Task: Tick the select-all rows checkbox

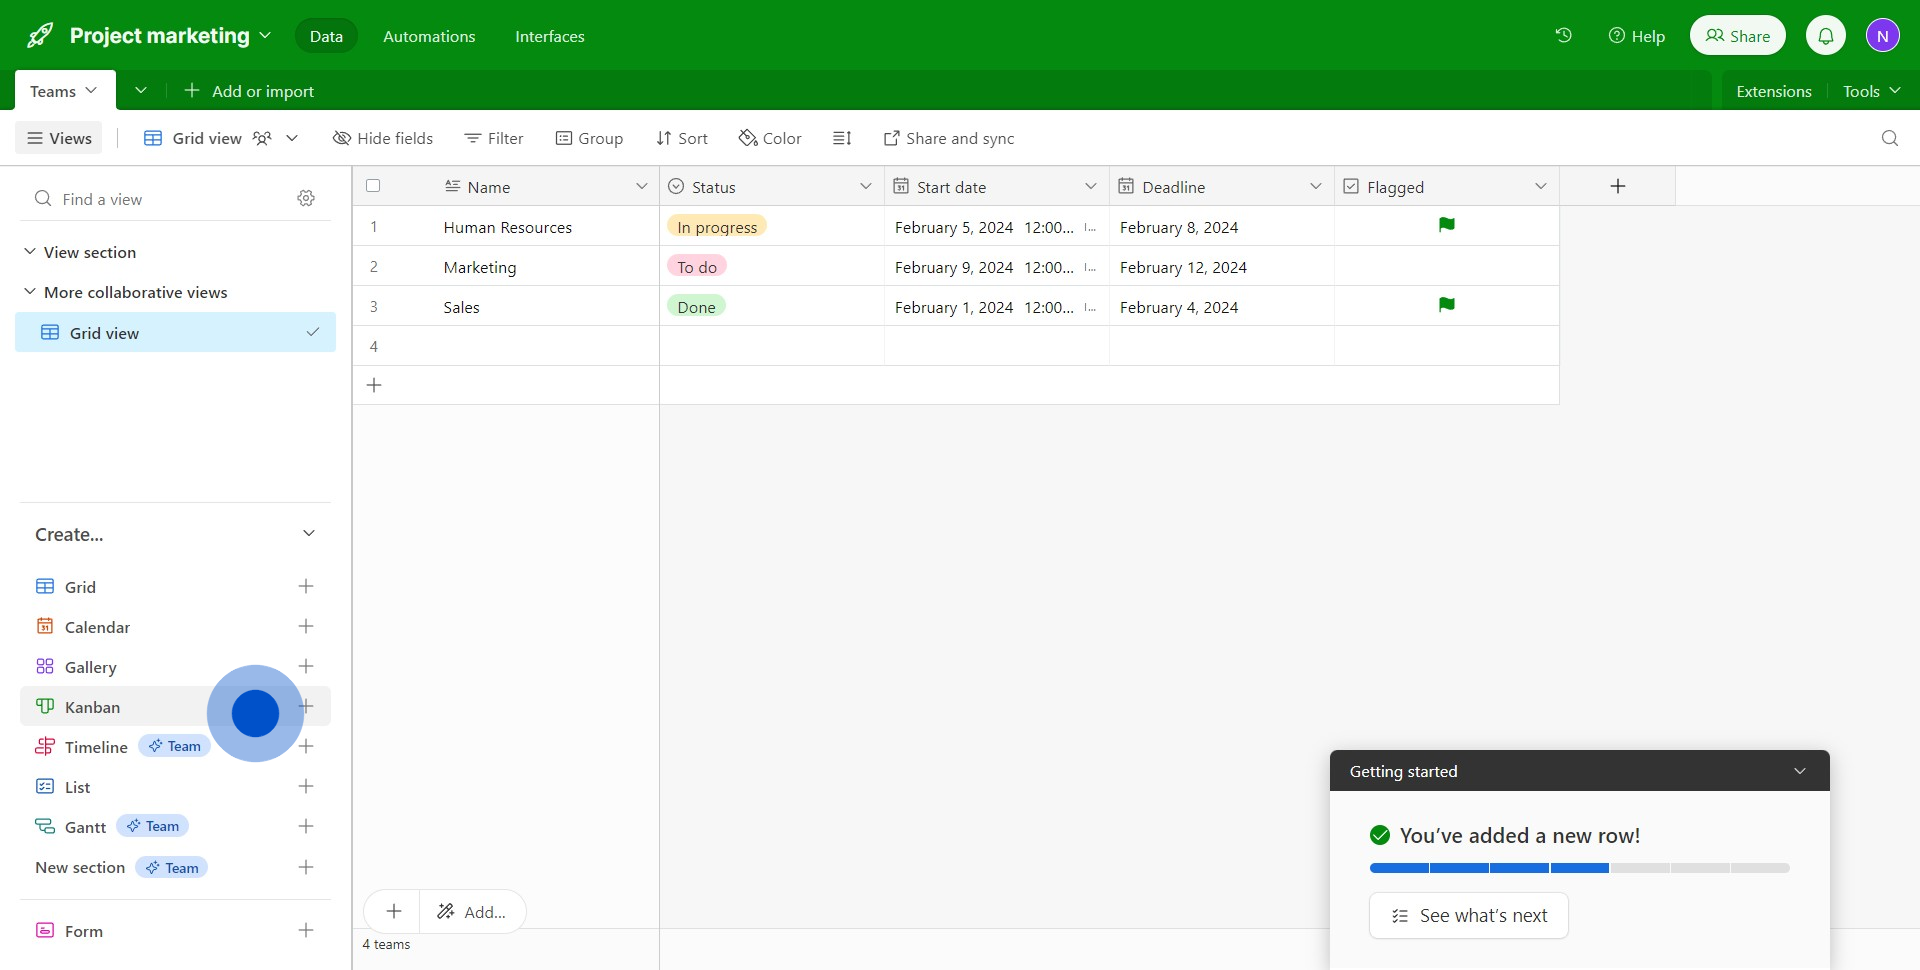Action: (x=373, y=186)
